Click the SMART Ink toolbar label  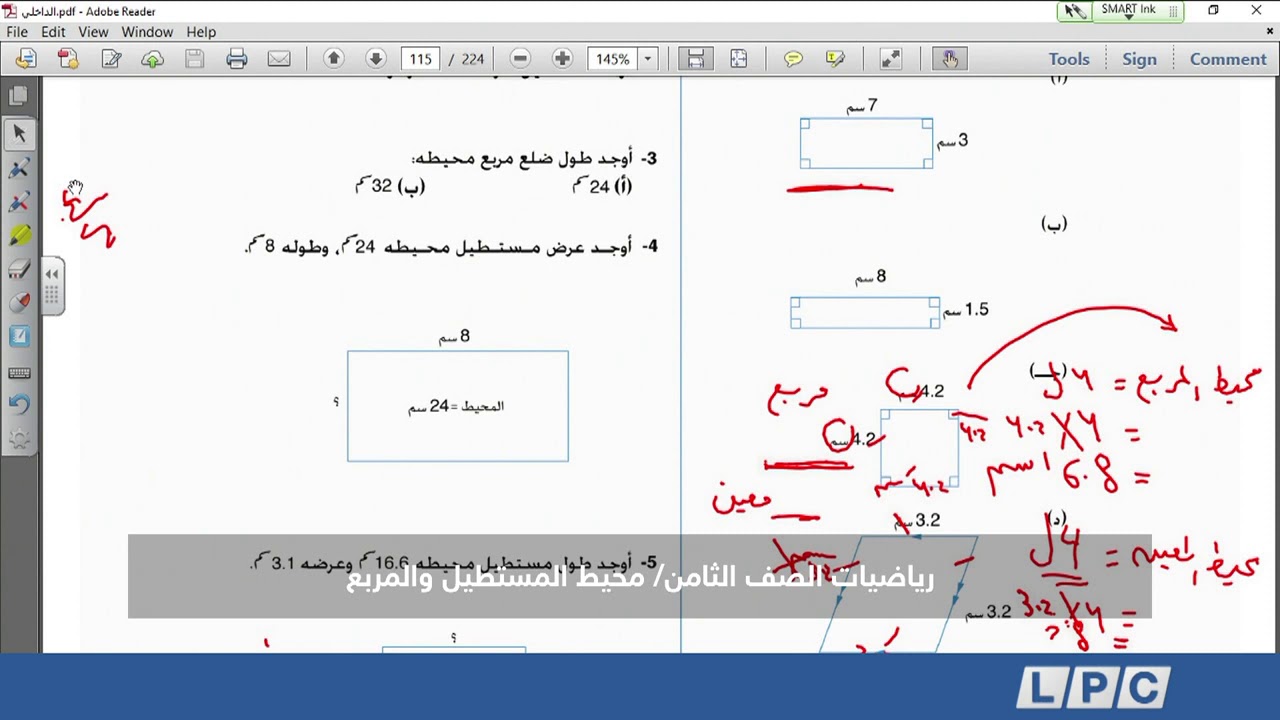(x=1129, y=10)
